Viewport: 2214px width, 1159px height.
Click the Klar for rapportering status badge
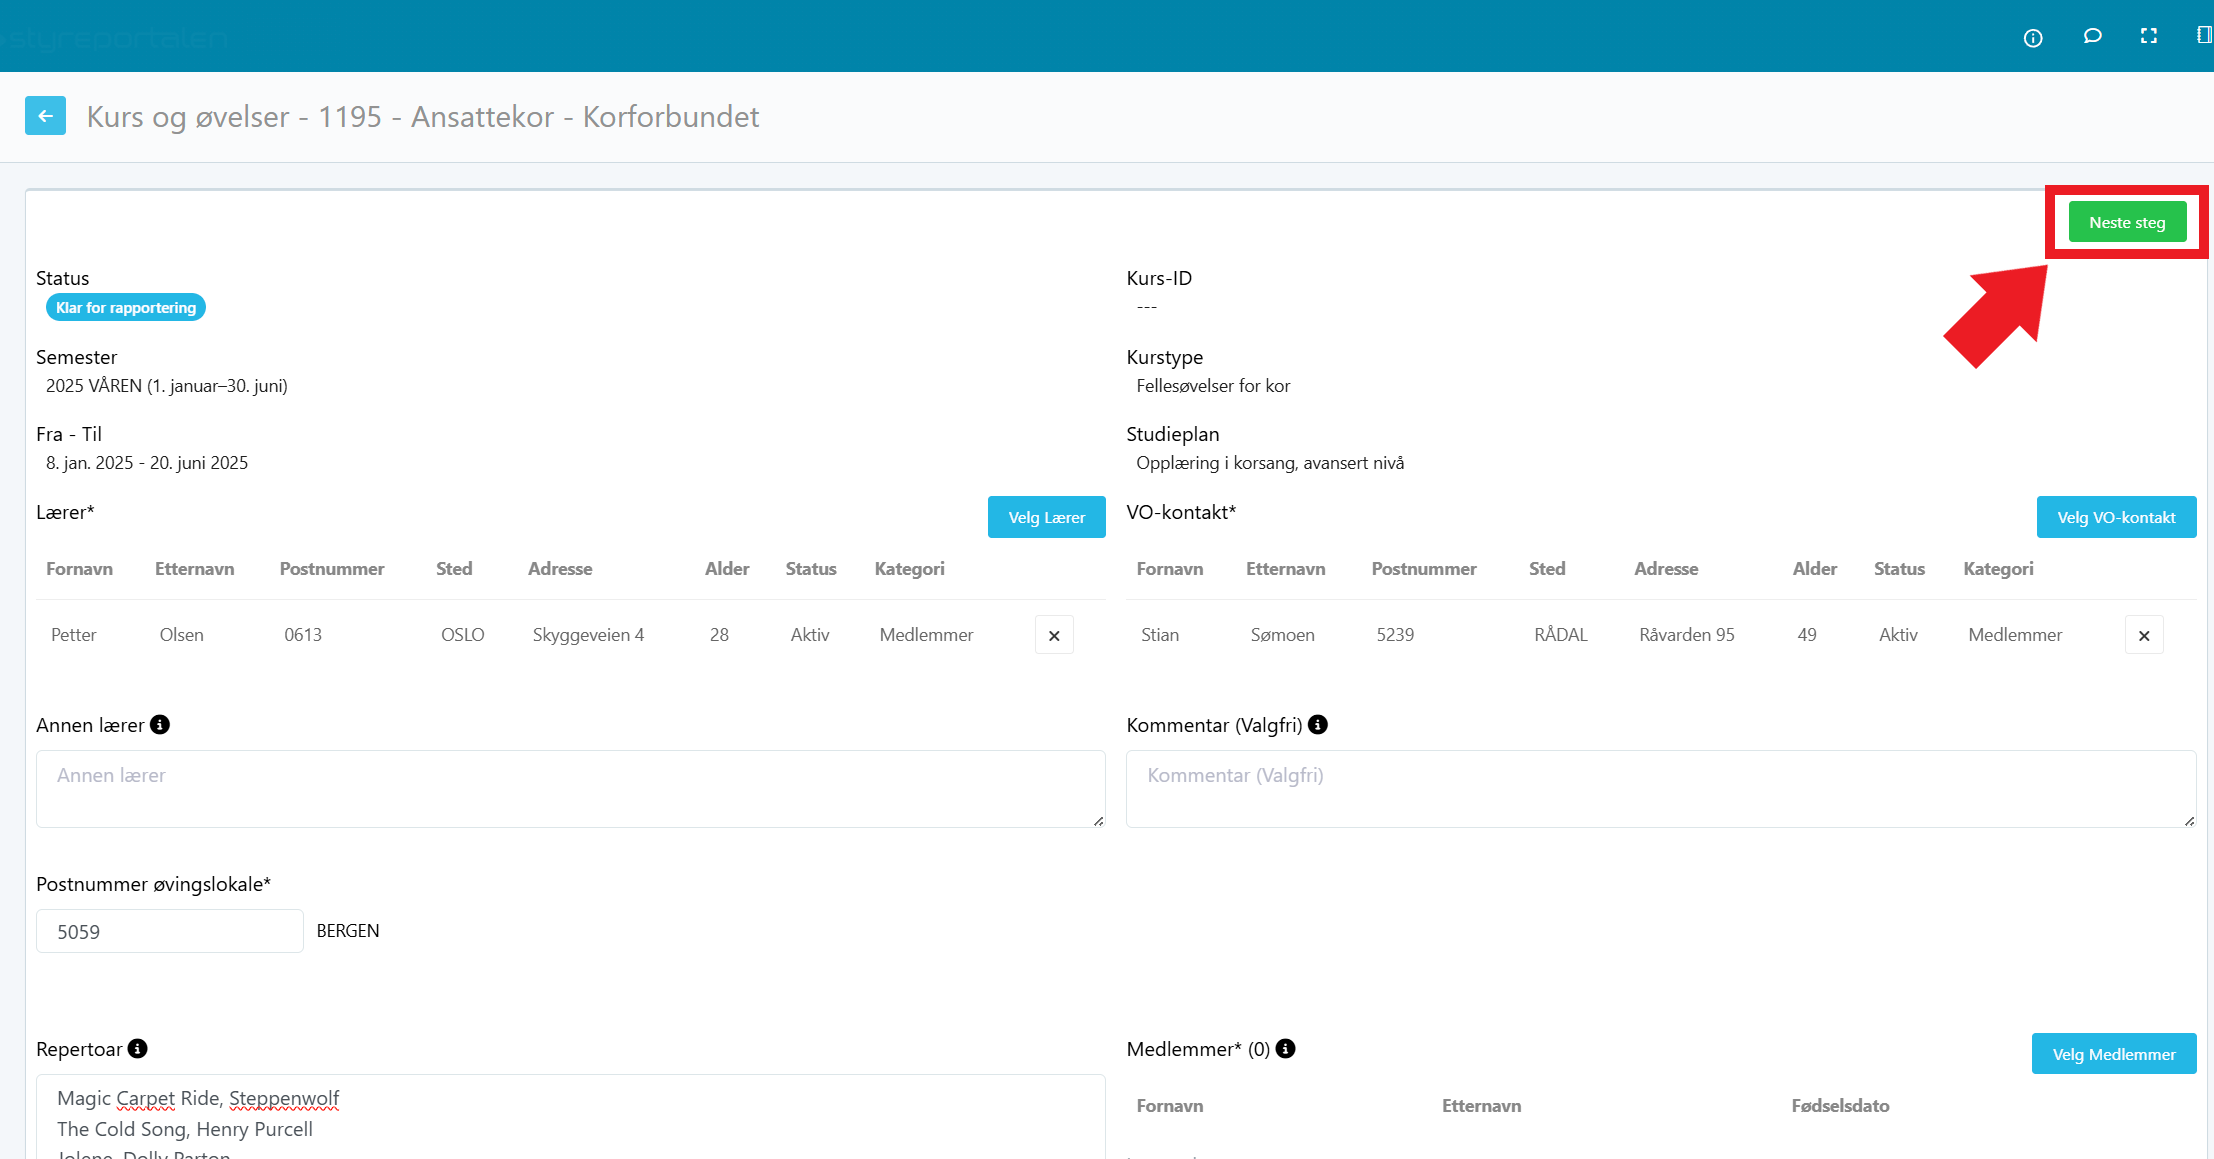[x=126, y=308]
